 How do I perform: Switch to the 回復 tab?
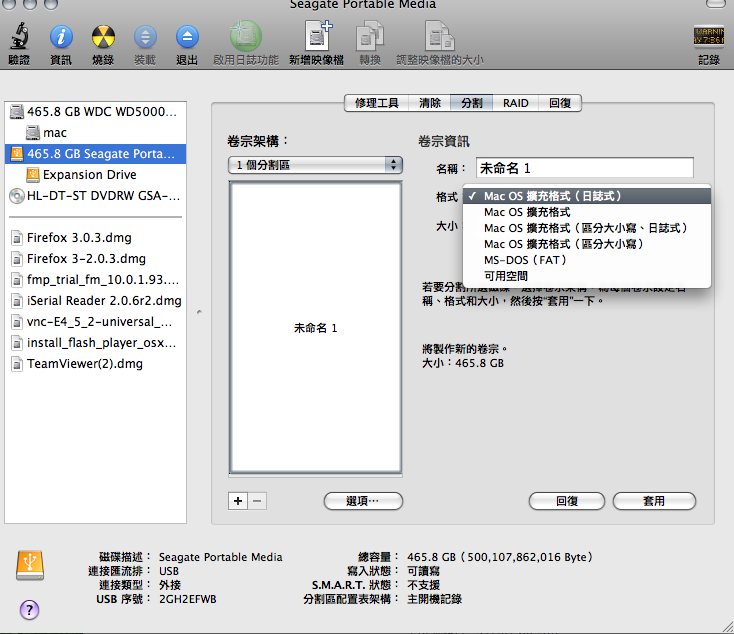[560, 103]
